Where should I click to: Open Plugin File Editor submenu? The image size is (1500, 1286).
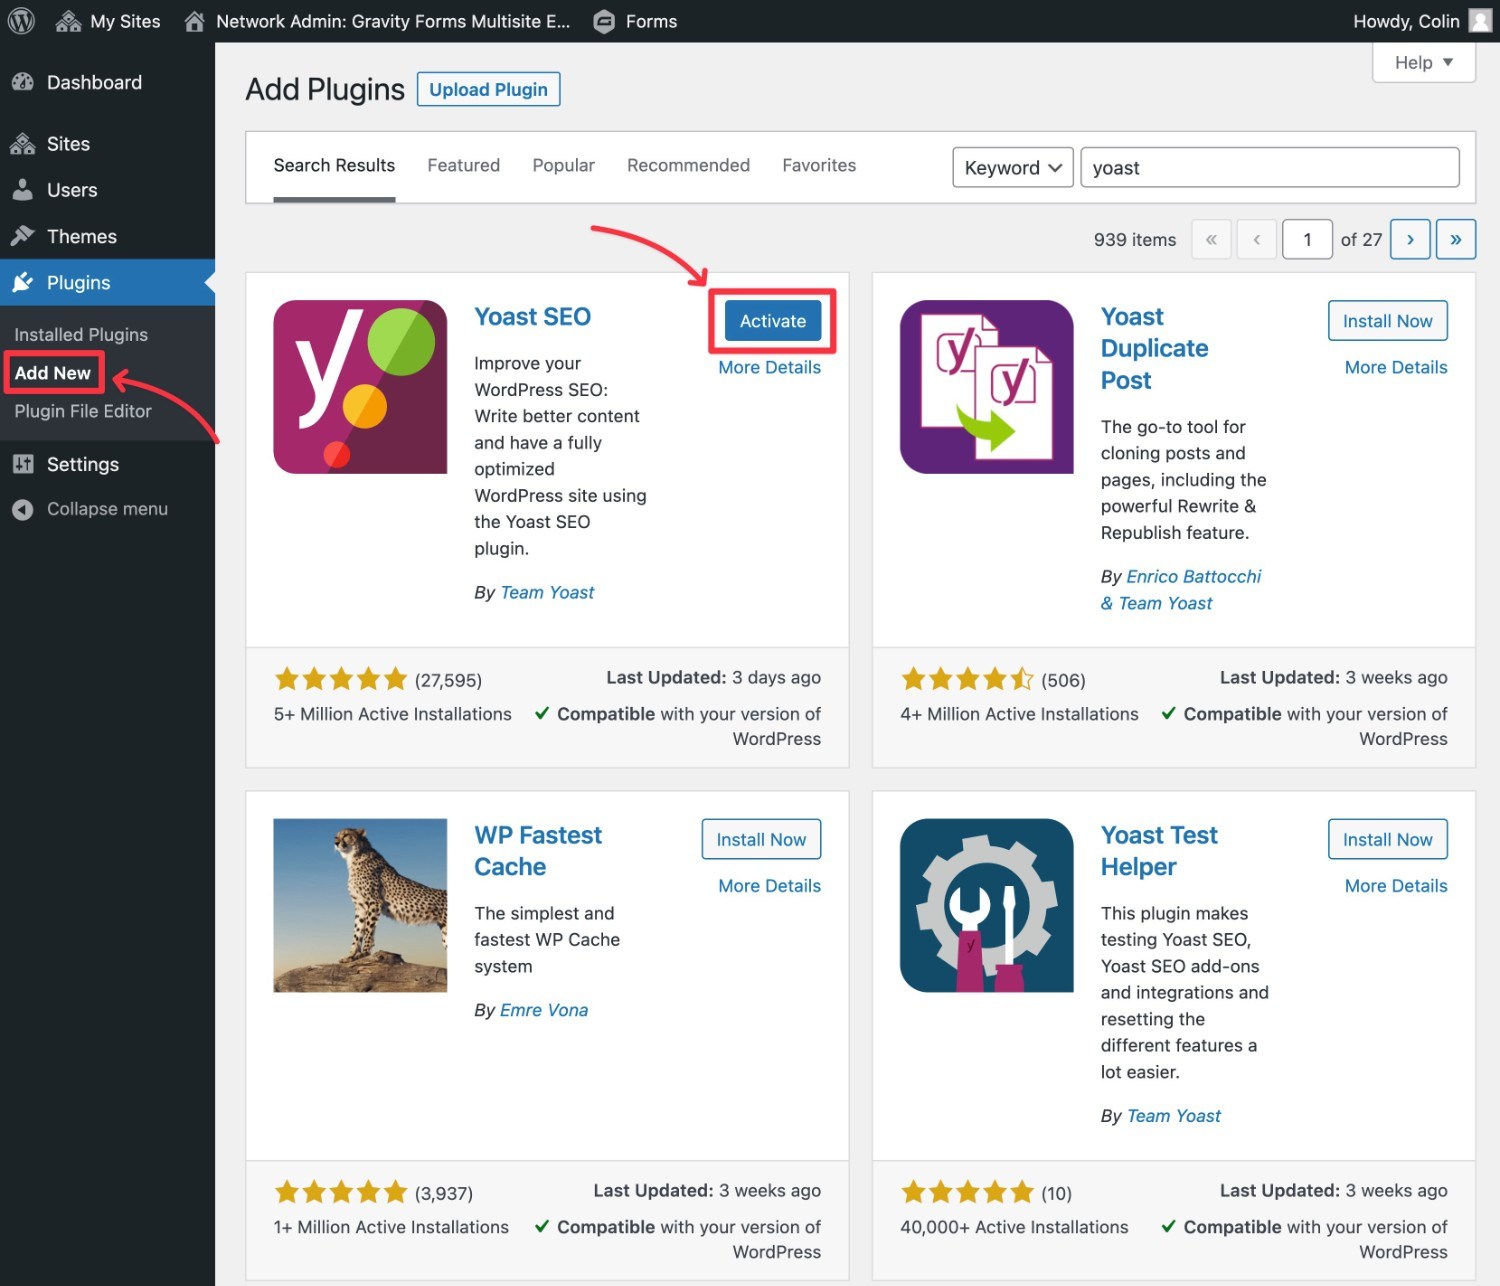pos(83,411)
